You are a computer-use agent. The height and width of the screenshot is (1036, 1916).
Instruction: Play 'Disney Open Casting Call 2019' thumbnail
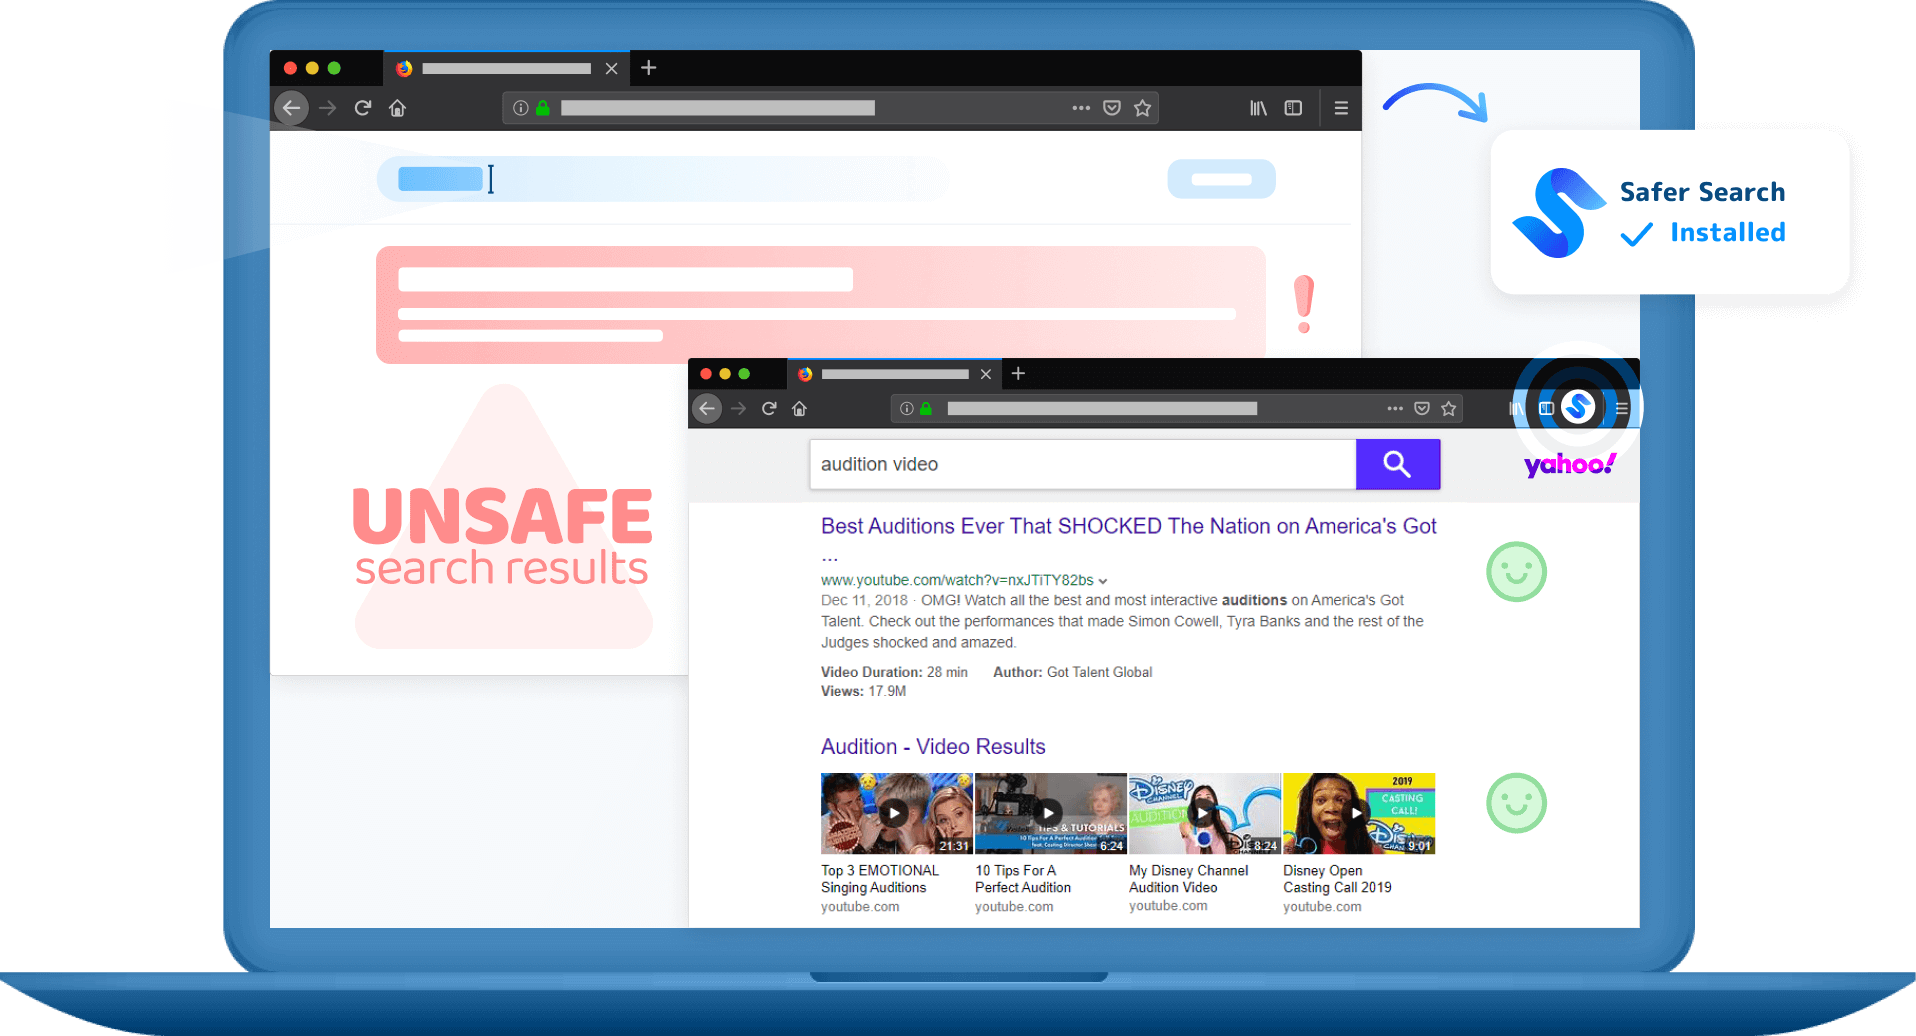pos(1358,813)
